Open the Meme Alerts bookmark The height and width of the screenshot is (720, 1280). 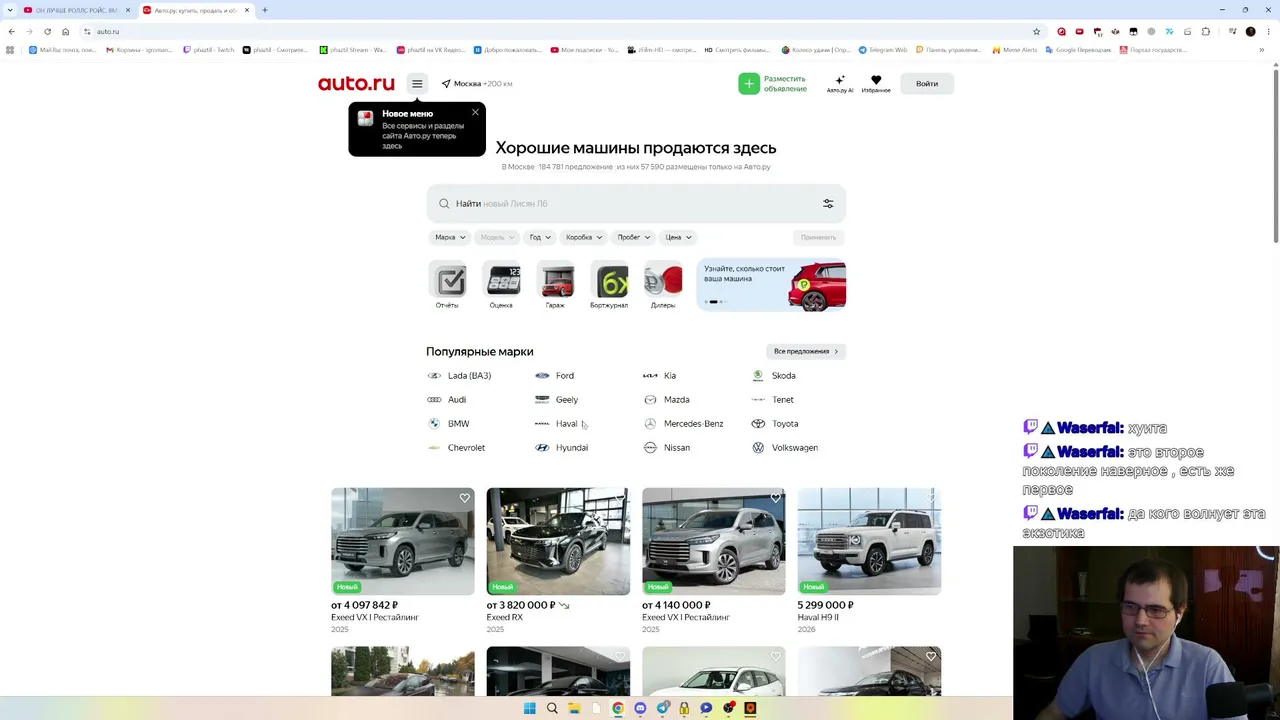coord(1014,49)
